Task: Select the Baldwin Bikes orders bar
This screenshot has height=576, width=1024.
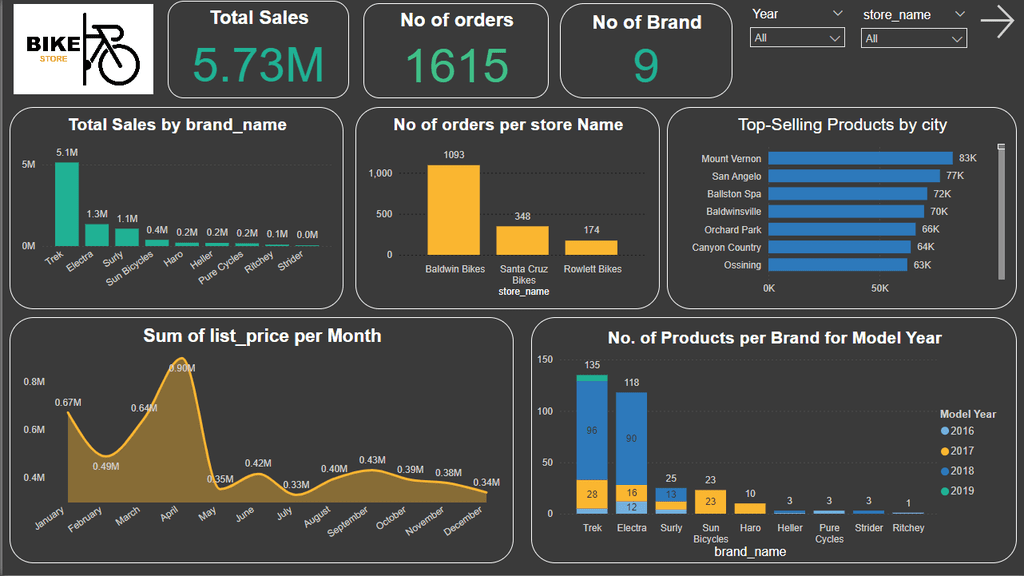Action: click(454, 210)
